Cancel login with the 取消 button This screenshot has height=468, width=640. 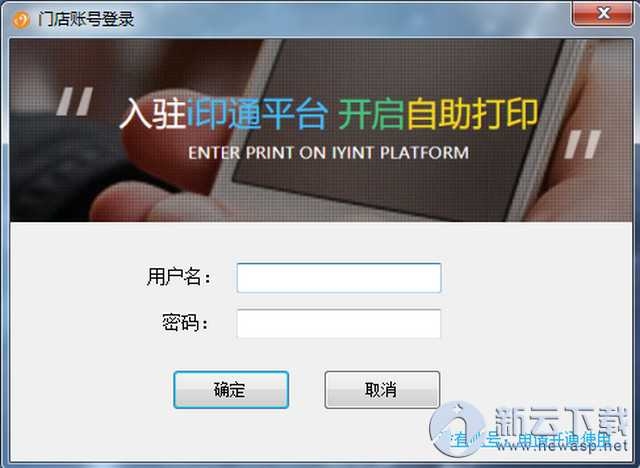[x=382, y=390]
